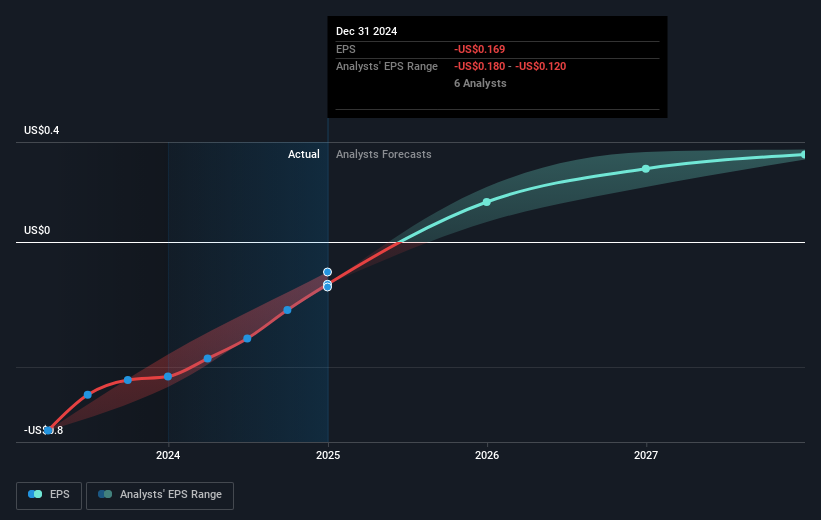The image size is (821, 520).
Task: Toggle the EPS legend series
Action: pos(49,495)
